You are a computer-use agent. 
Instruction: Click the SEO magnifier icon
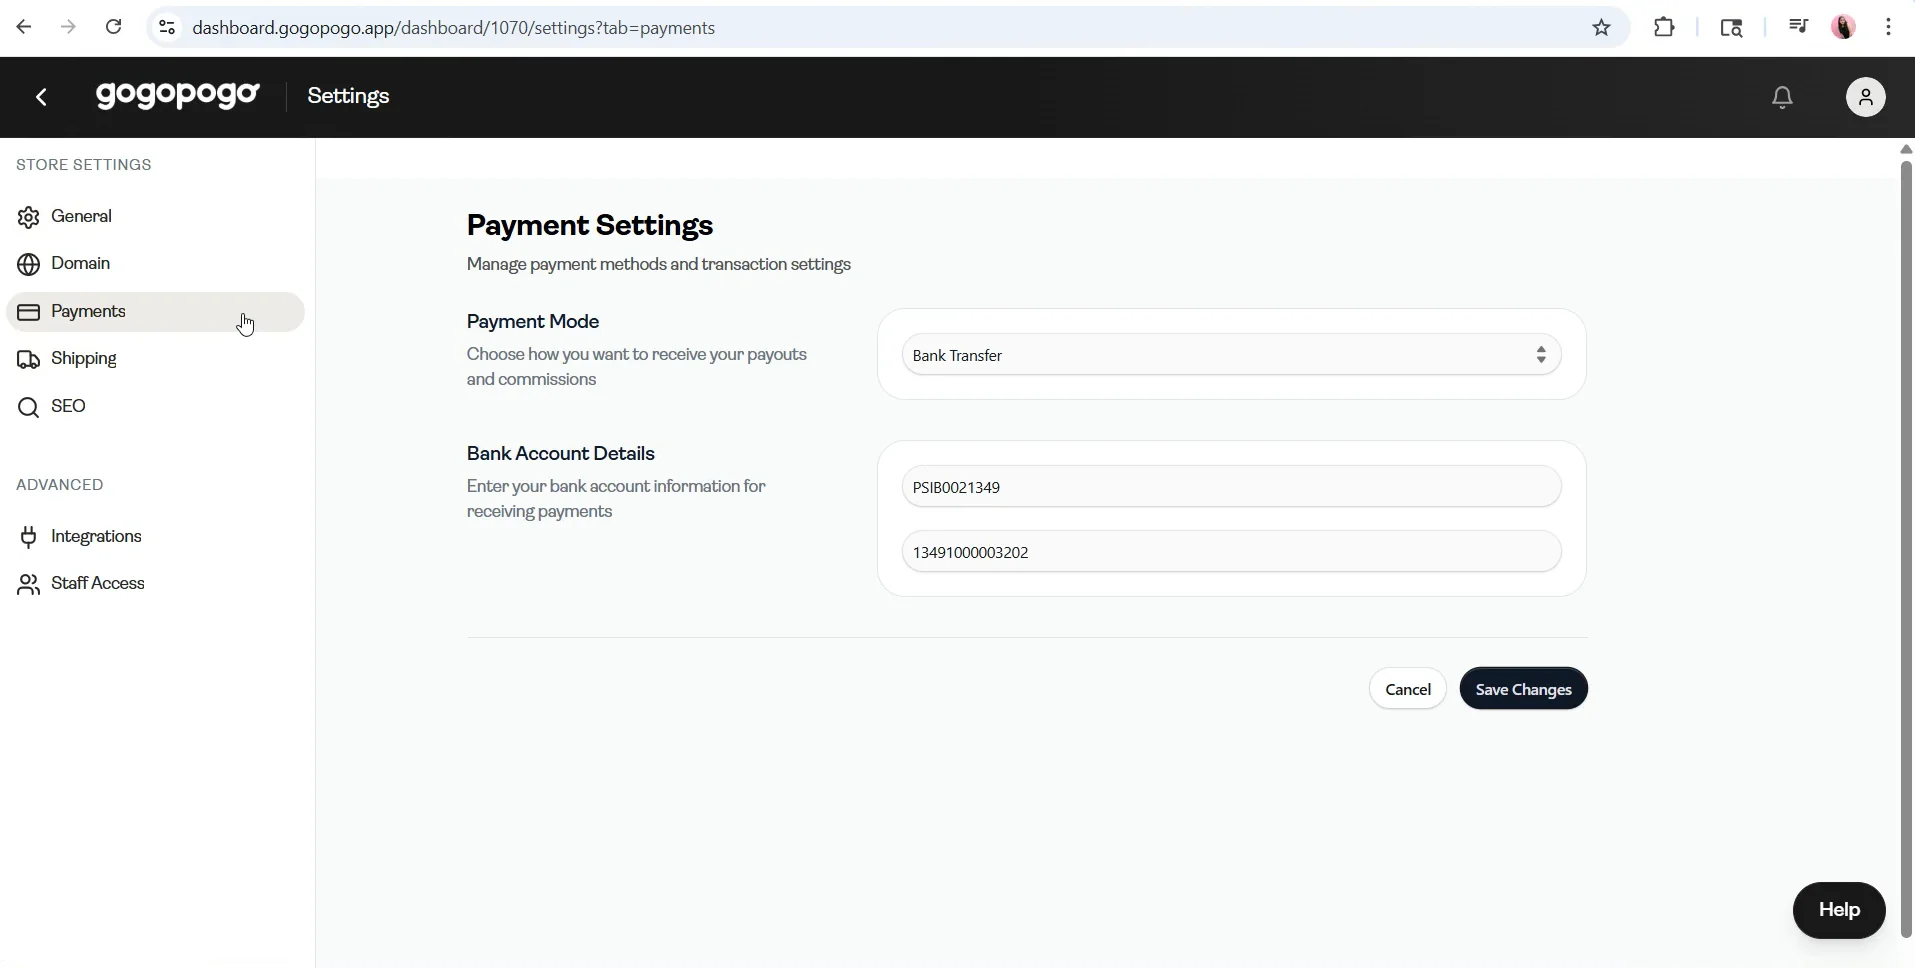coord(29,407)
